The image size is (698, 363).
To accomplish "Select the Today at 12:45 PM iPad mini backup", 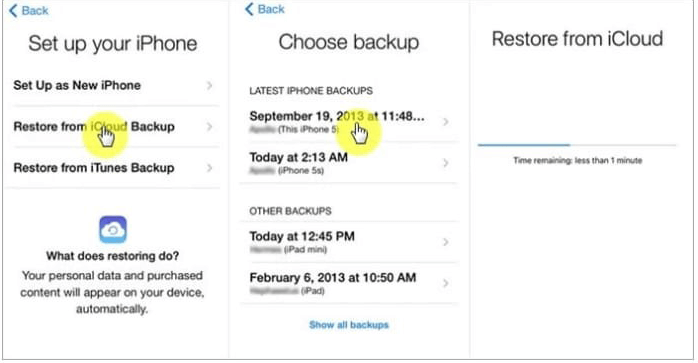I will tap(349, 242).
